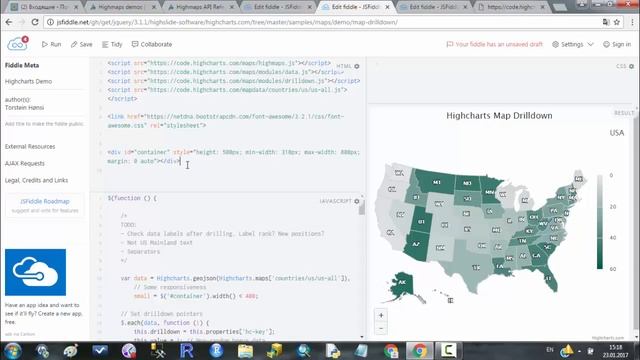This screenshot has width=640, height=360.
Task: Tidy up the code
Action: click(112, 44)
